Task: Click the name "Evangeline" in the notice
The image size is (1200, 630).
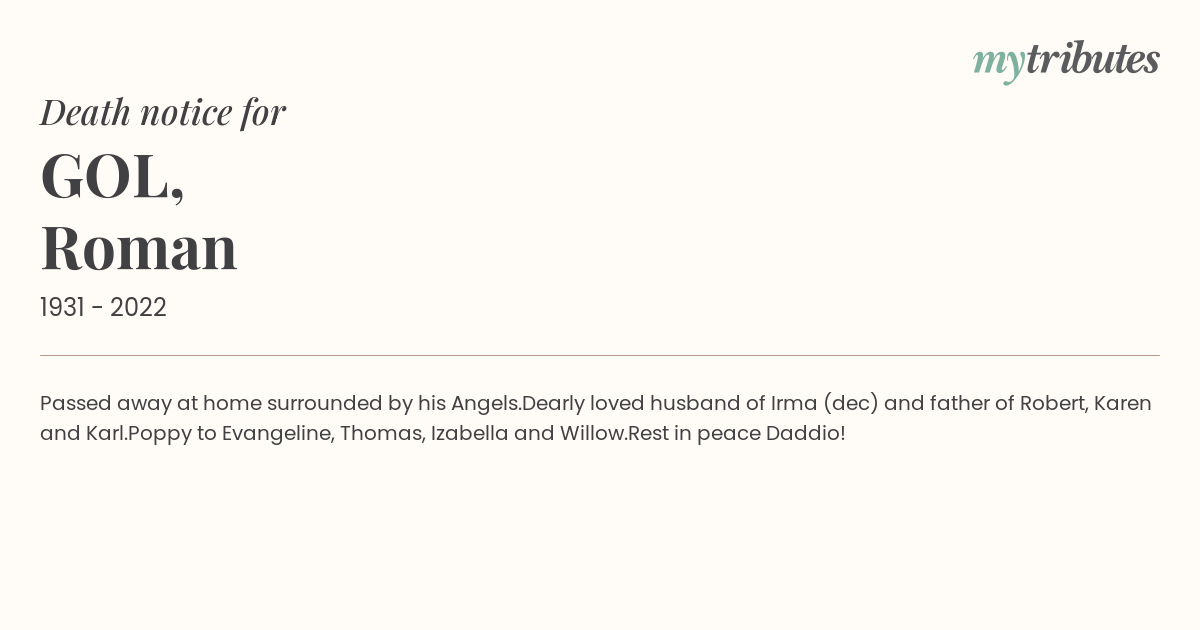Action: click(x=277, y=434)
